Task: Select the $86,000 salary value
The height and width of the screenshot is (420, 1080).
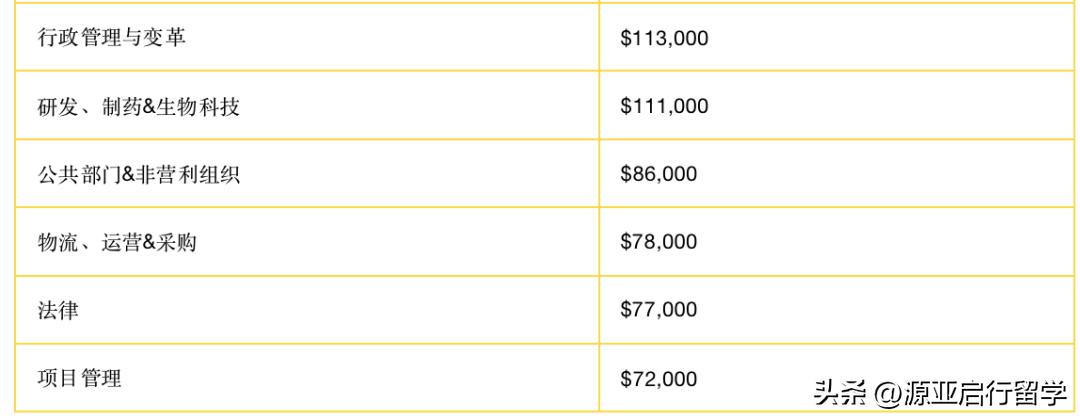Action: click(658, 174)
